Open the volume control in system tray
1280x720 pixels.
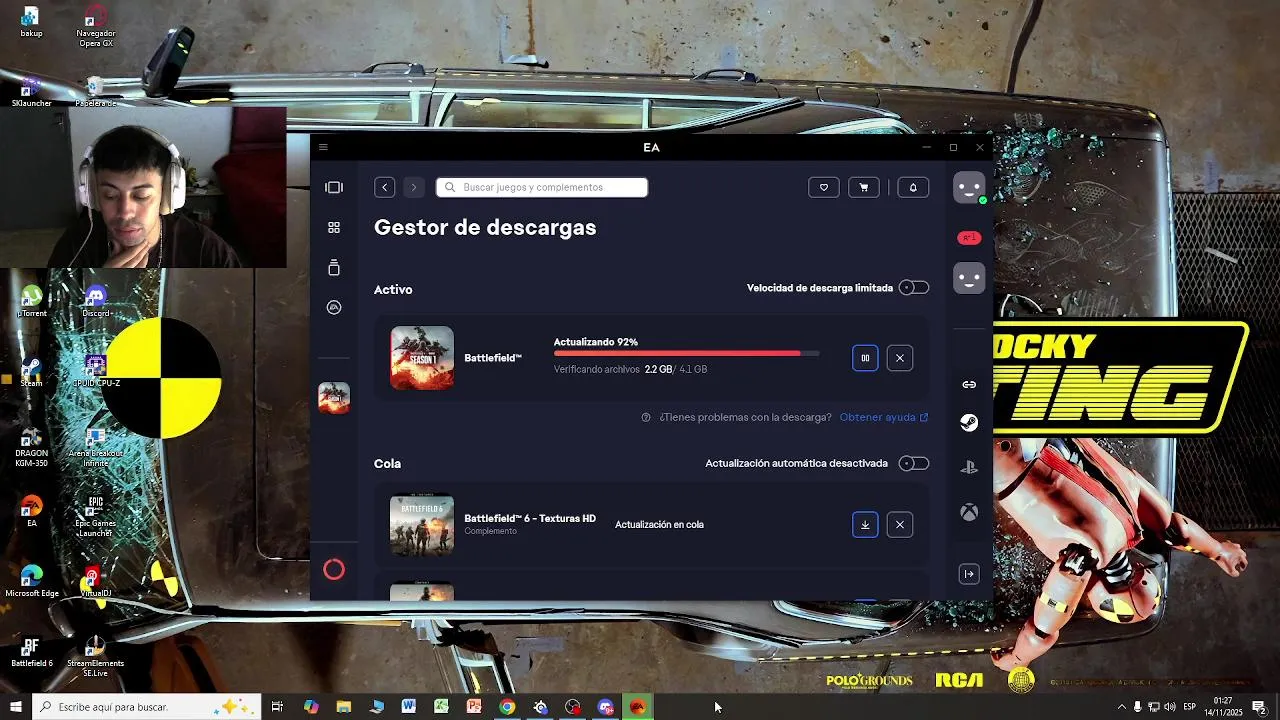1170,707
